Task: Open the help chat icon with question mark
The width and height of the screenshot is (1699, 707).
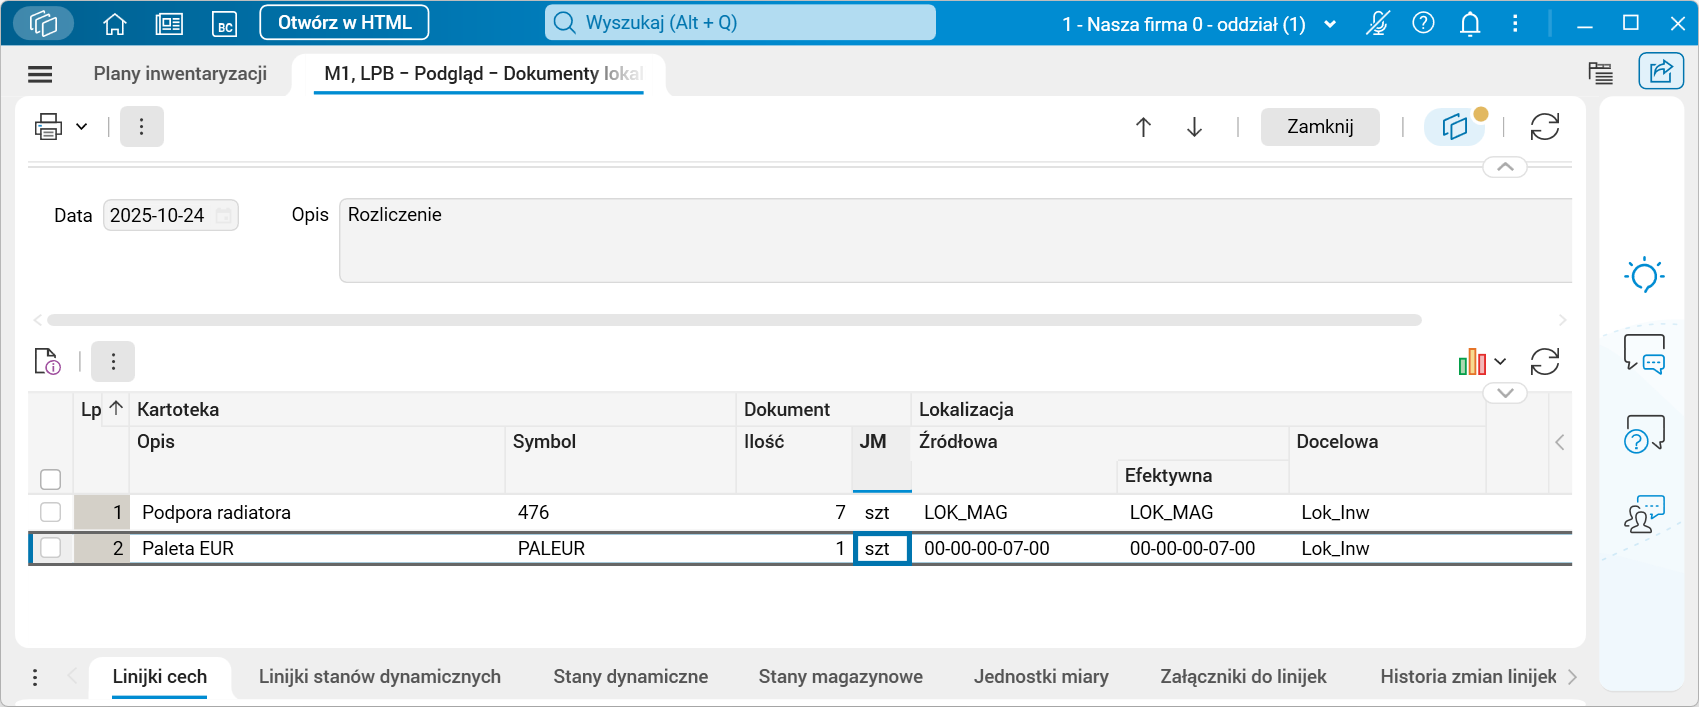Action: pyautogui.click(x=1645, y=434)
